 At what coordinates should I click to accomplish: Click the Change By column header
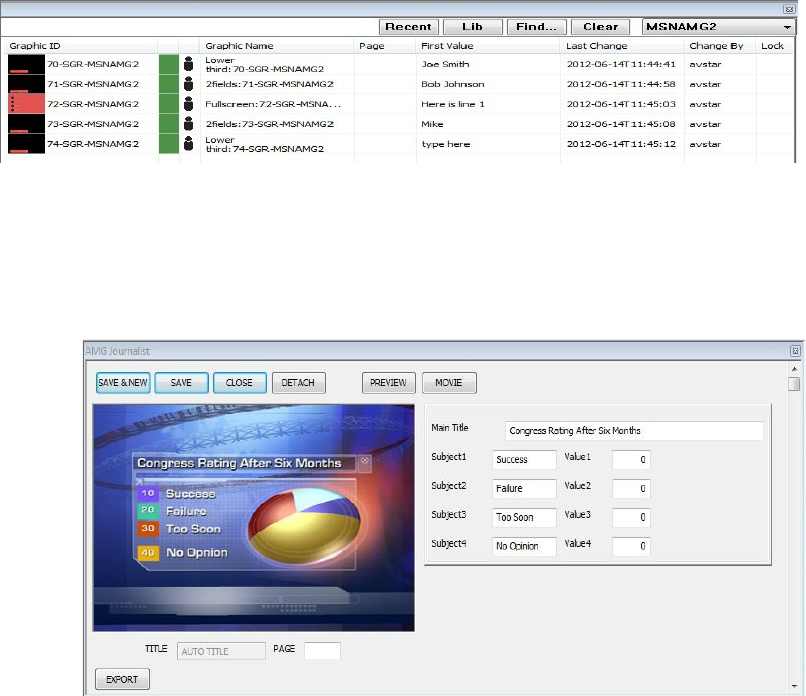716,46
